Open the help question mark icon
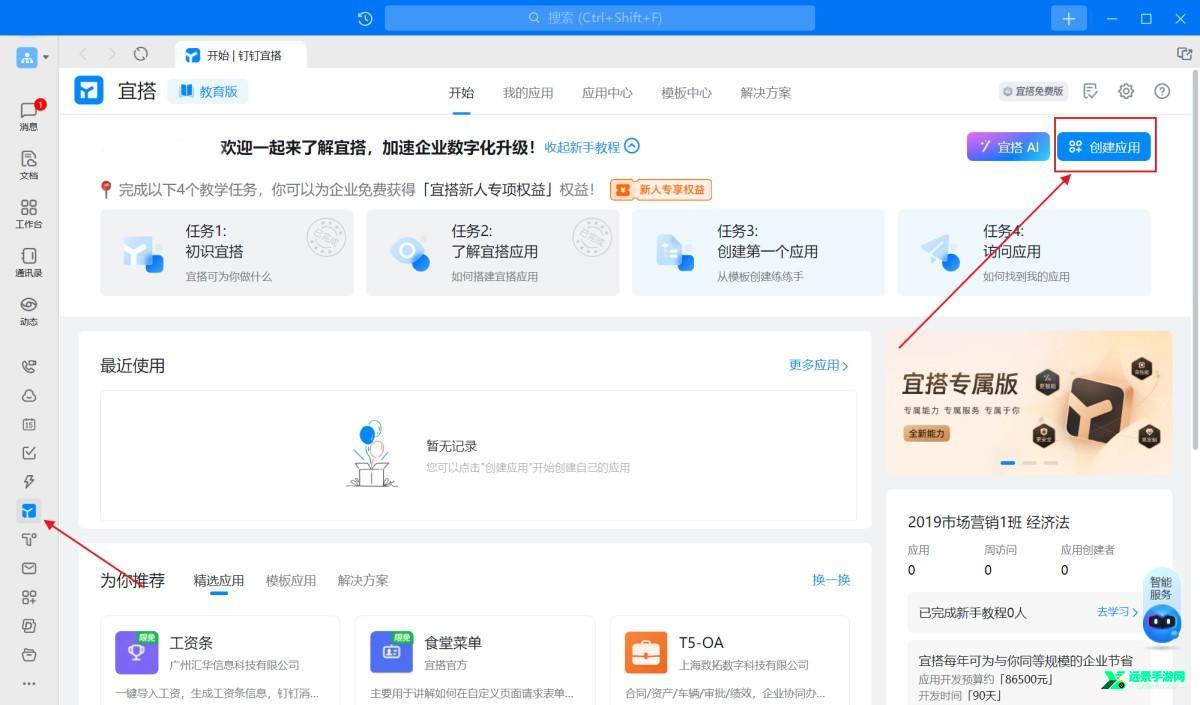This screenshot has height=705, width=1200. click(x=1162, y=91)
